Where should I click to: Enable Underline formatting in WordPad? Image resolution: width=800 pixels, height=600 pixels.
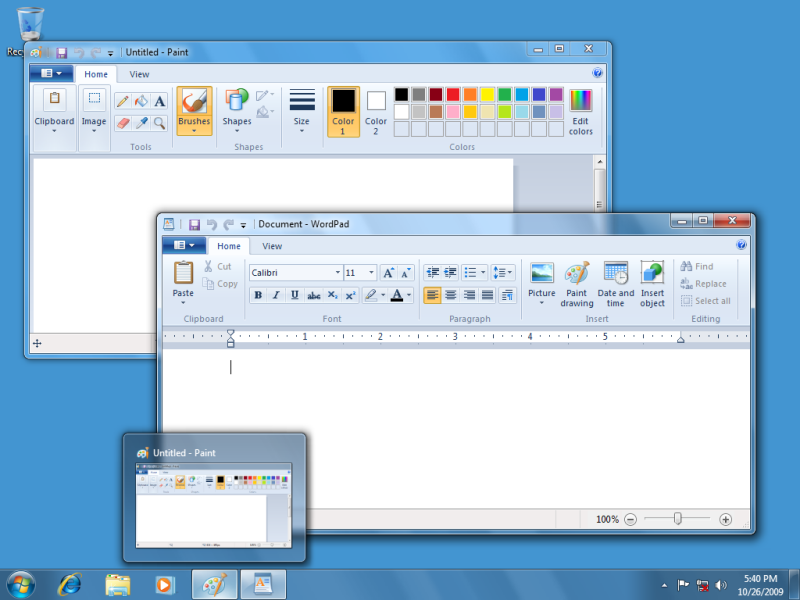point(294,295)
